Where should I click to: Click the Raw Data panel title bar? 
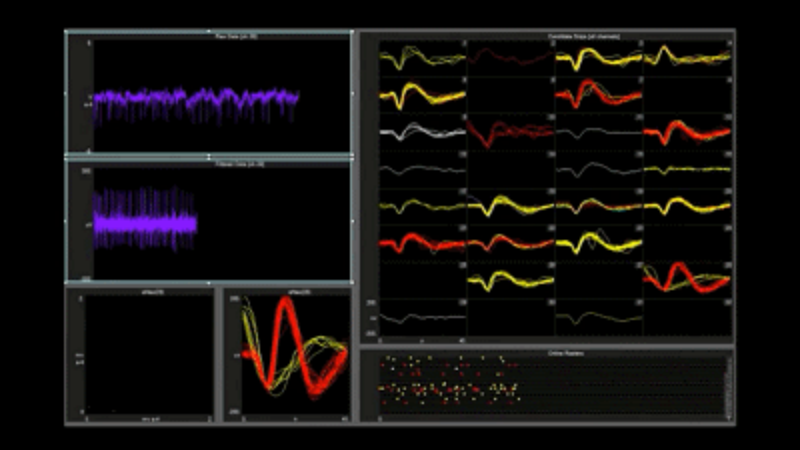pyautogui.click(x=208, y=35)
